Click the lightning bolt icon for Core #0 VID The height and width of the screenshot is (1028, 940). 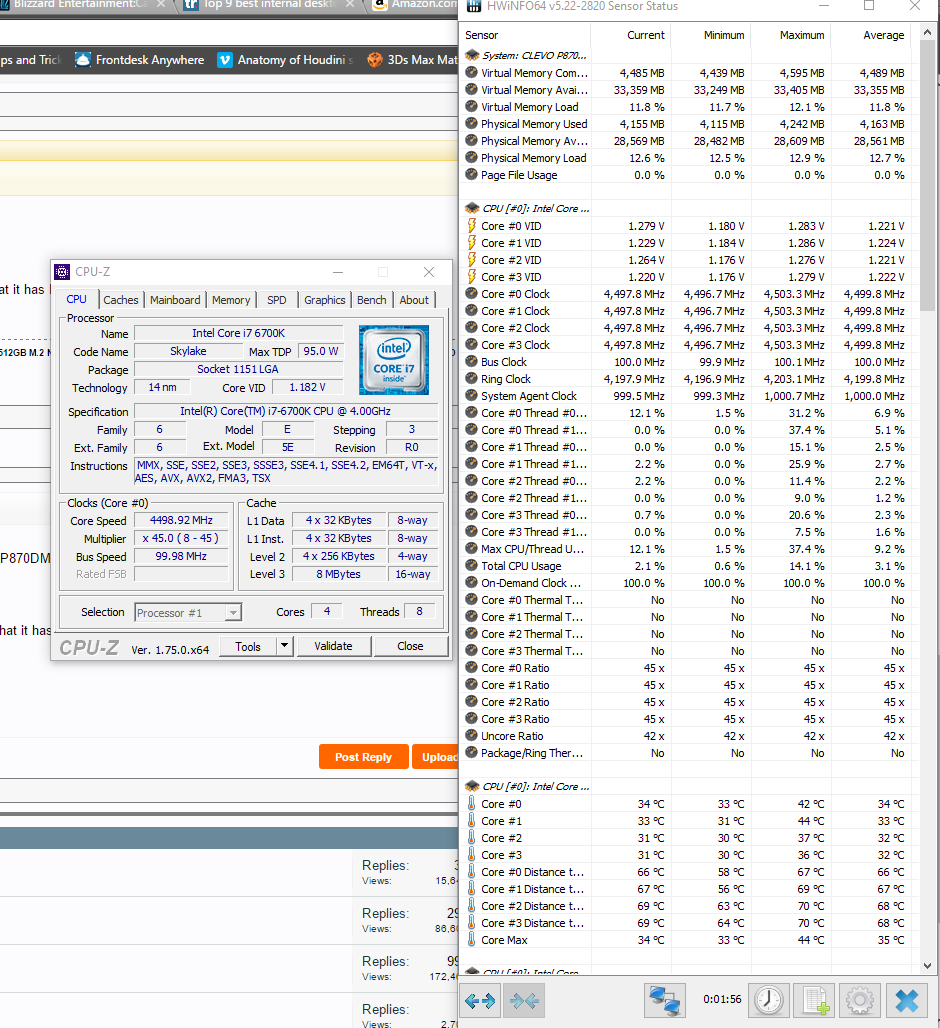click(x=471, y=226)
